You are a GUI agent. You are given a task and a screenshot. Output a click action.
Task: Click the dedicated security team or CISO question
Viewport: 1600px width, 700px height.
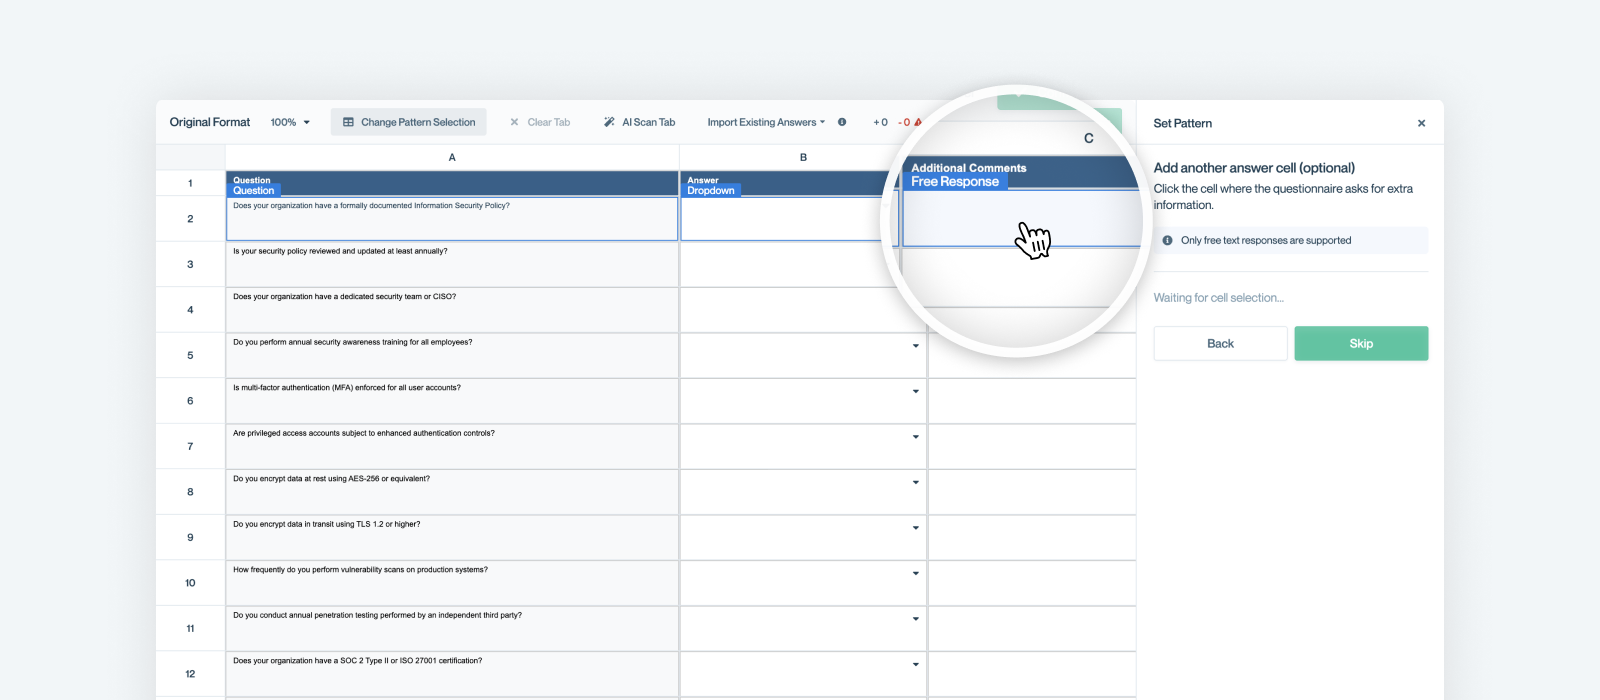pos(452,310)
